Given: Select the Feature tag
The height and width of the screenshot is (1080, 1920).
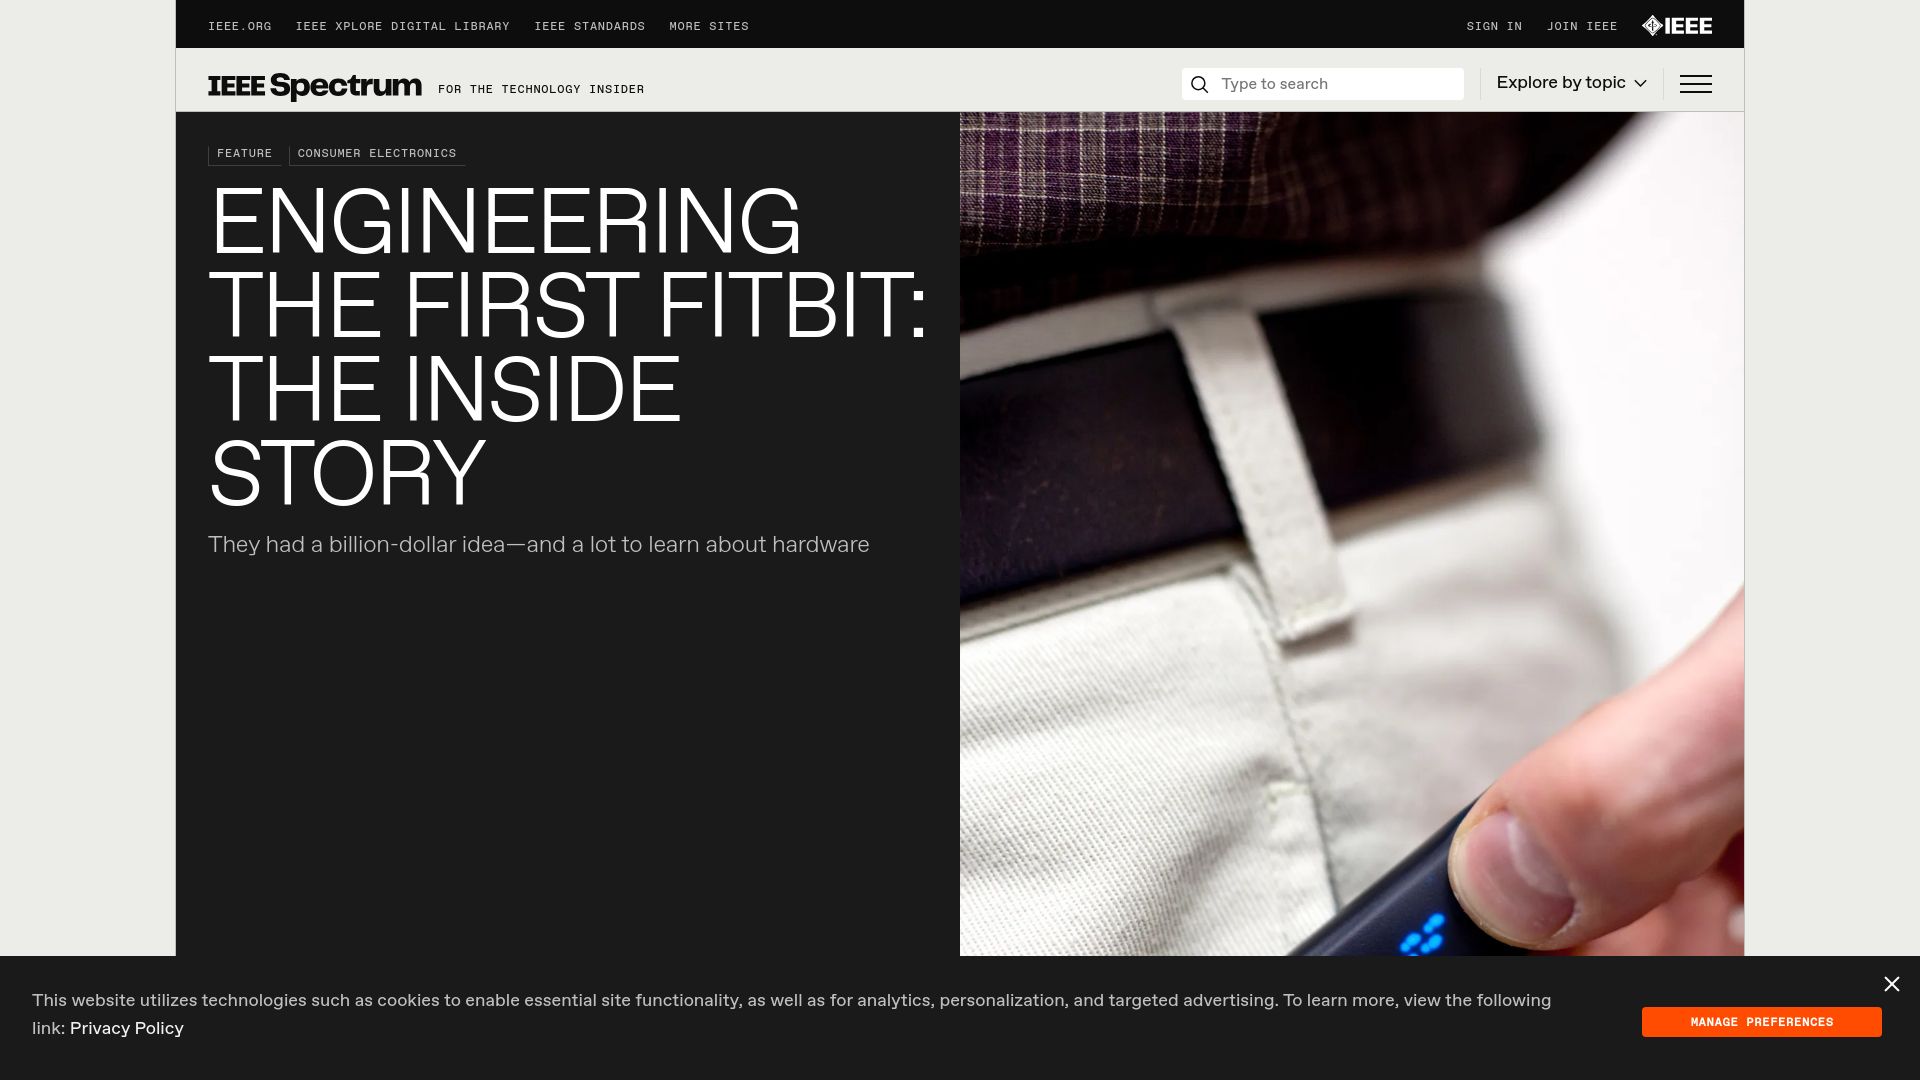Looking at the screenshot, I should coord(245,154).
